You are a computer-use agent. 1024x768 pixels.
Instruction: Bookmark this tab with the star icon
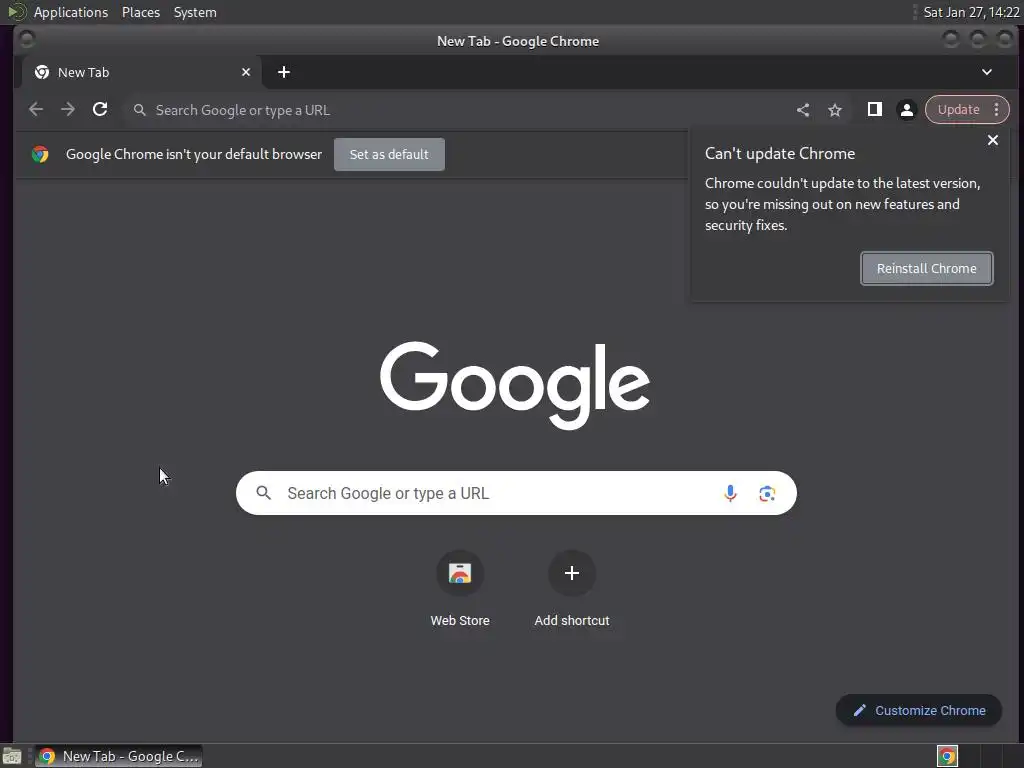tap(835, 110)
